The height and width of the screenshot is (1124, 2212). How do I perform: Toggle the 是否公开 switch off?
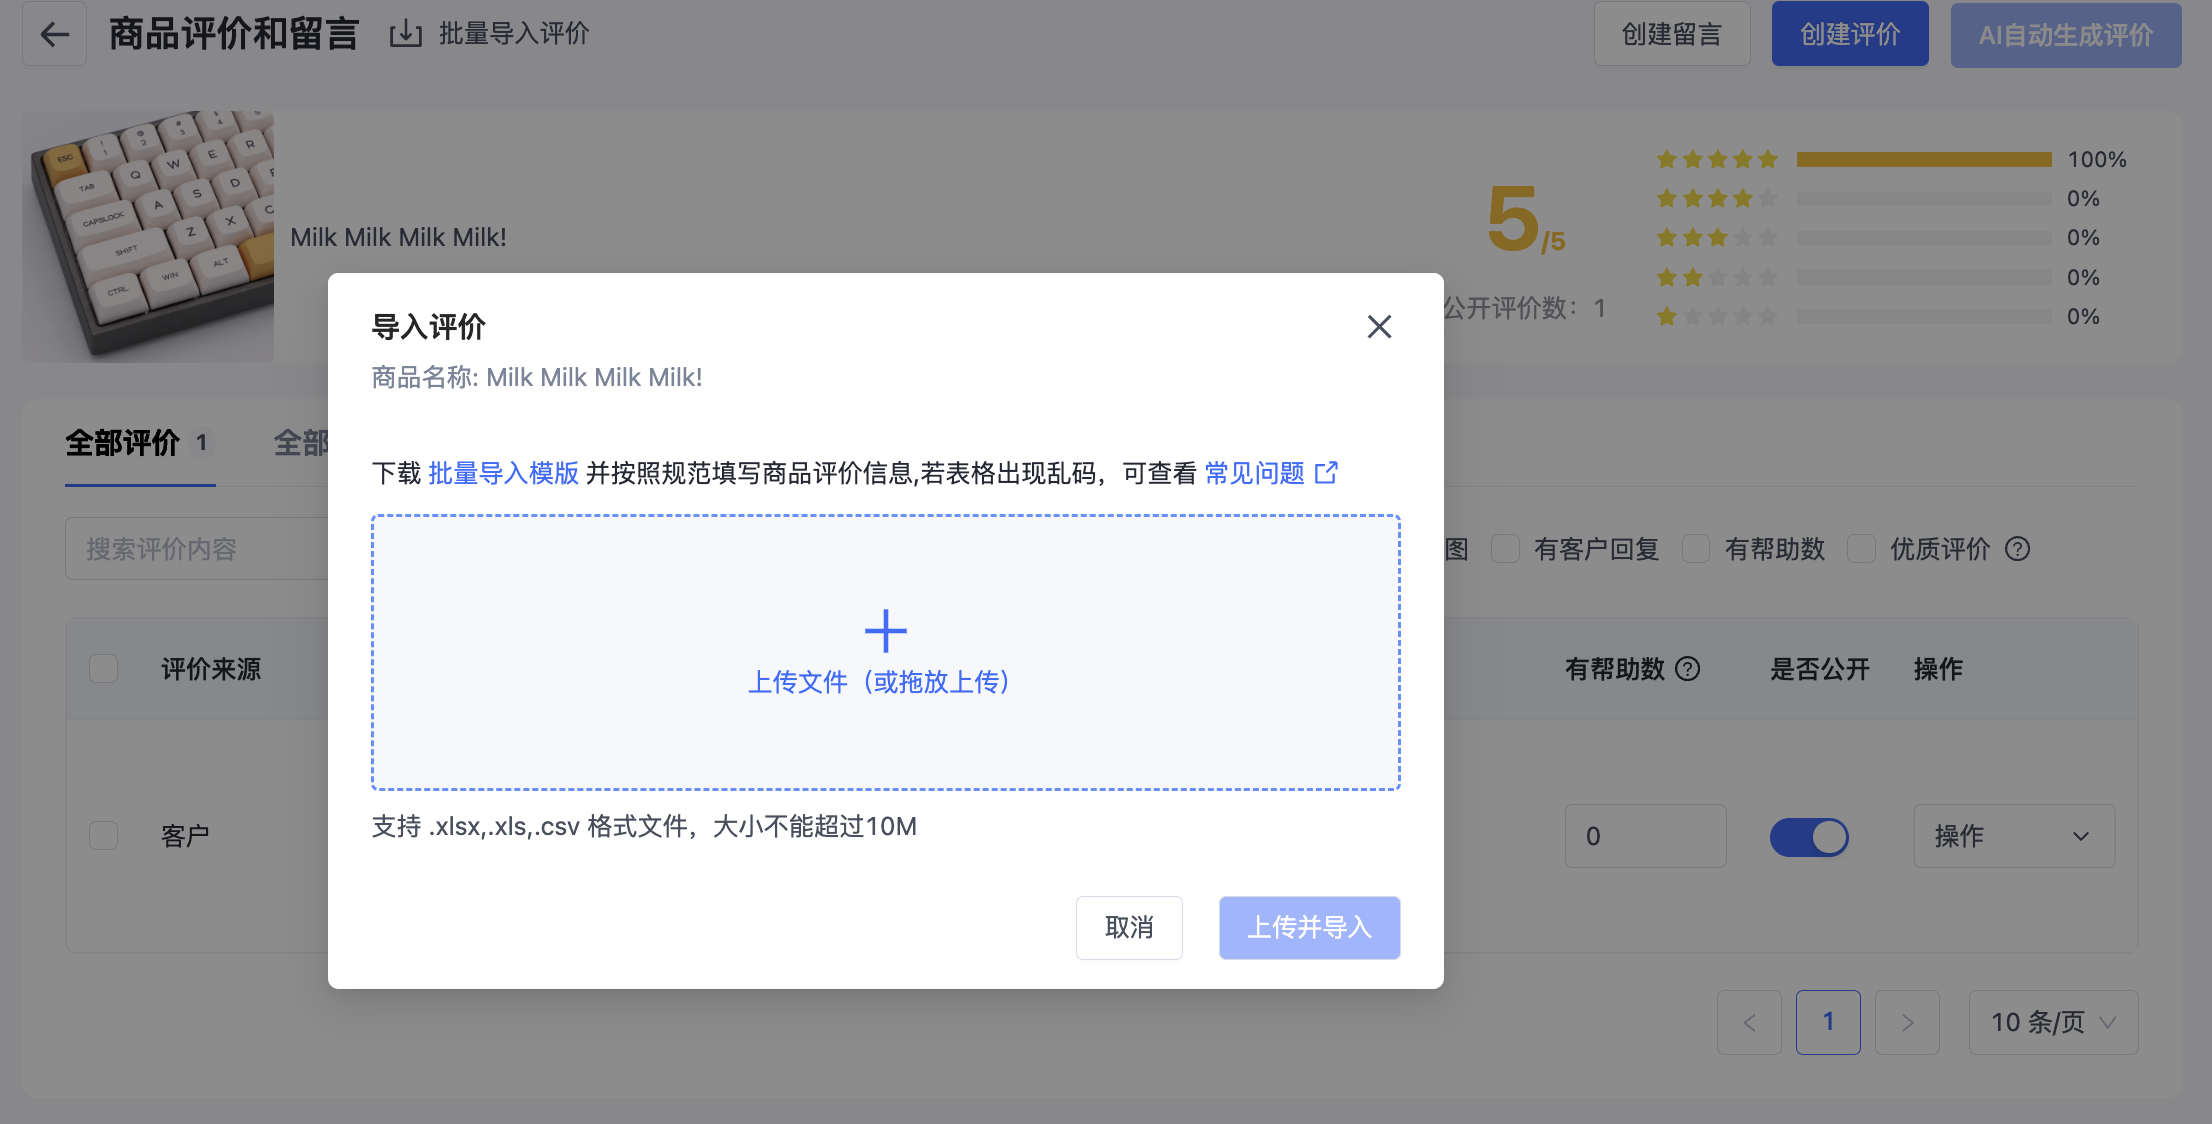pos(1809,837)
